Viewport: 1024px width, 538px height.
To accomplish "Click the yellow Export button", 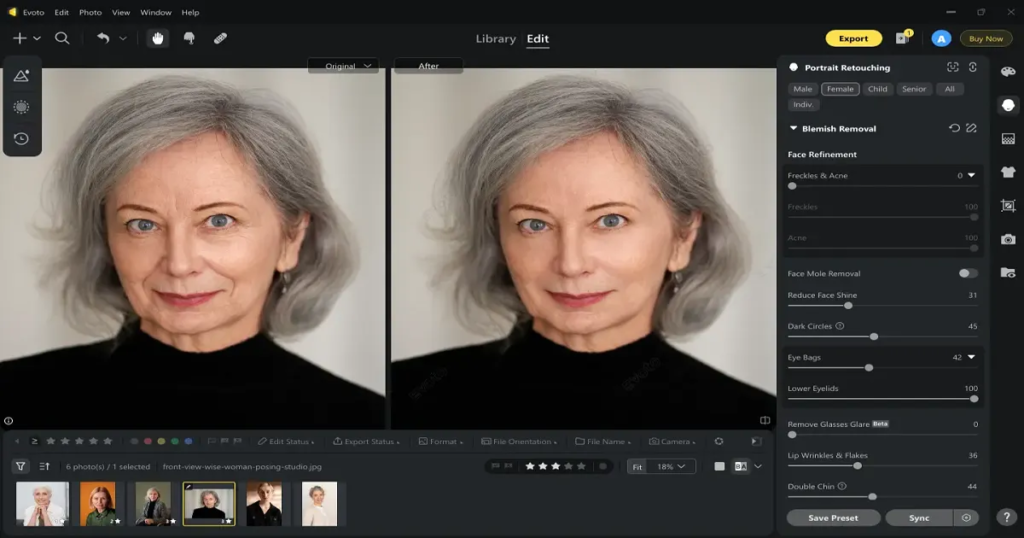I will pyautogui.click(x=853, y=39).
